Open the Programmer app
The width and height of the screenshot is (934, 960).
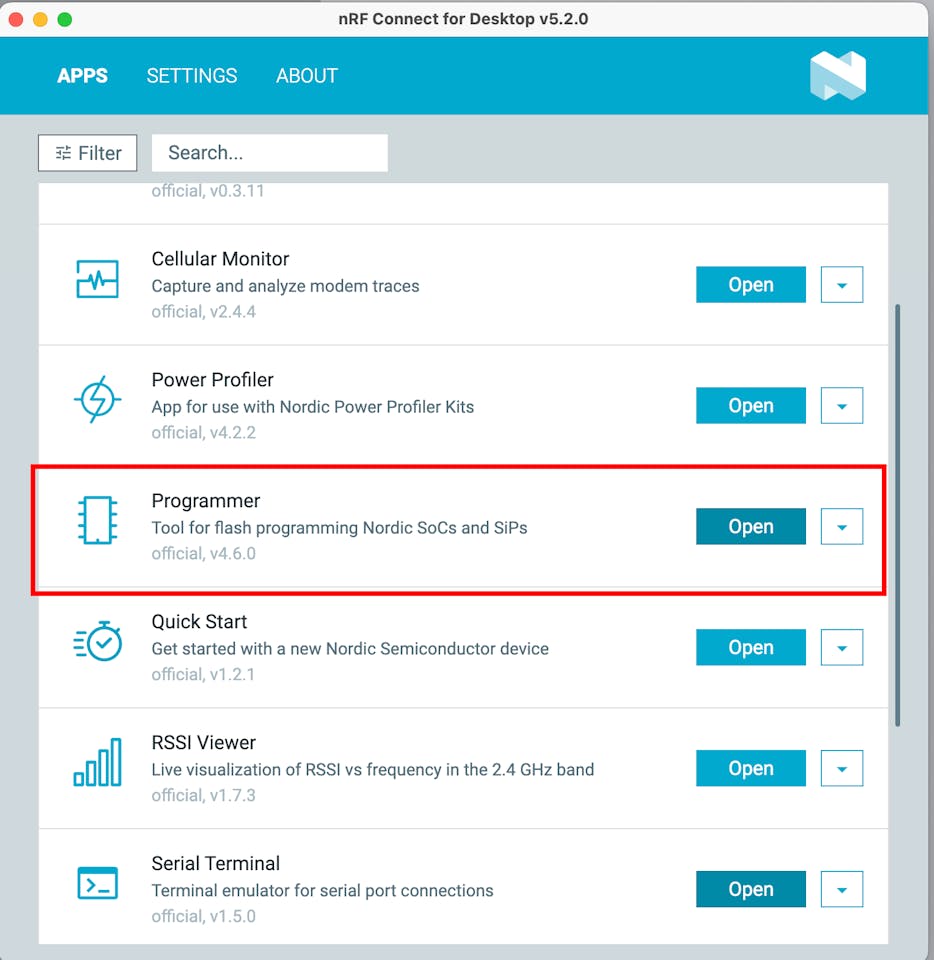pyautogui.click(x=751, y=527)
